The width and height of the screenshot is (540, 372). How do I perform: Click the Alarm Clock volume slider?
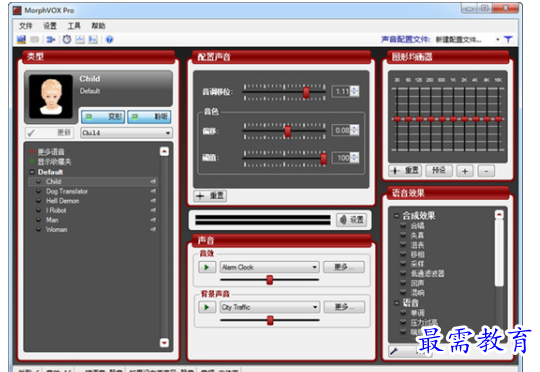tap(270, 280)
